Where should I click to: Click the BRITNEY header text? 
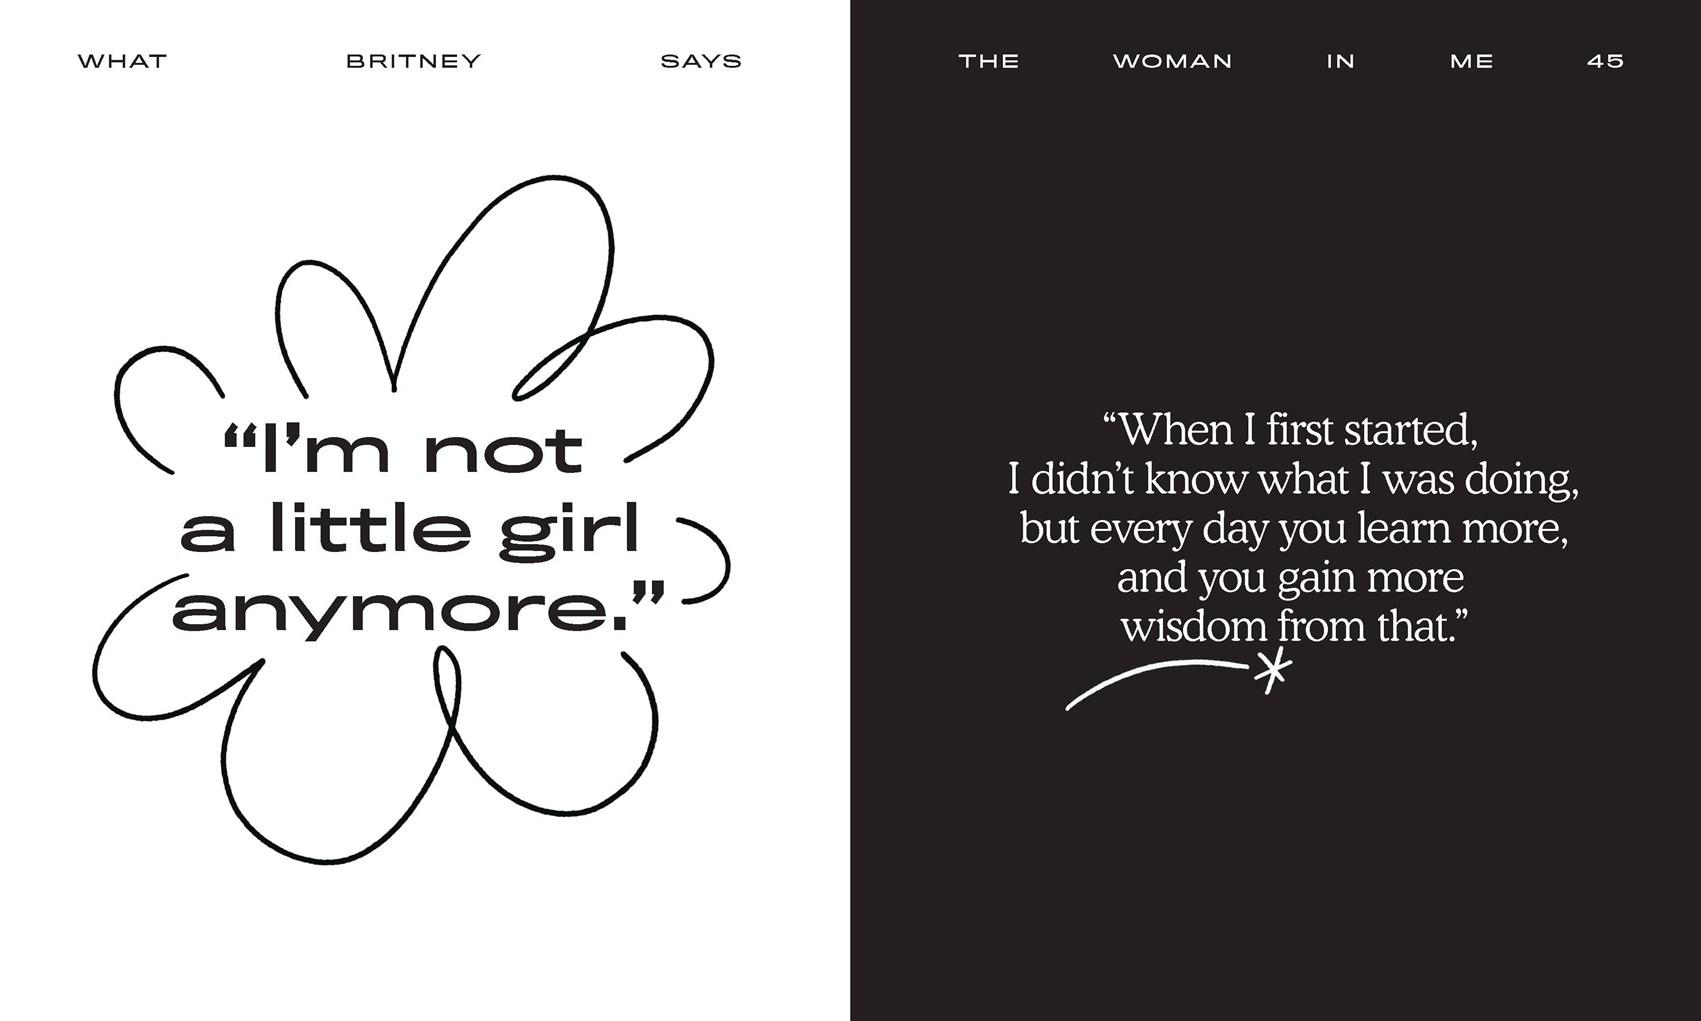click(413, 61)
